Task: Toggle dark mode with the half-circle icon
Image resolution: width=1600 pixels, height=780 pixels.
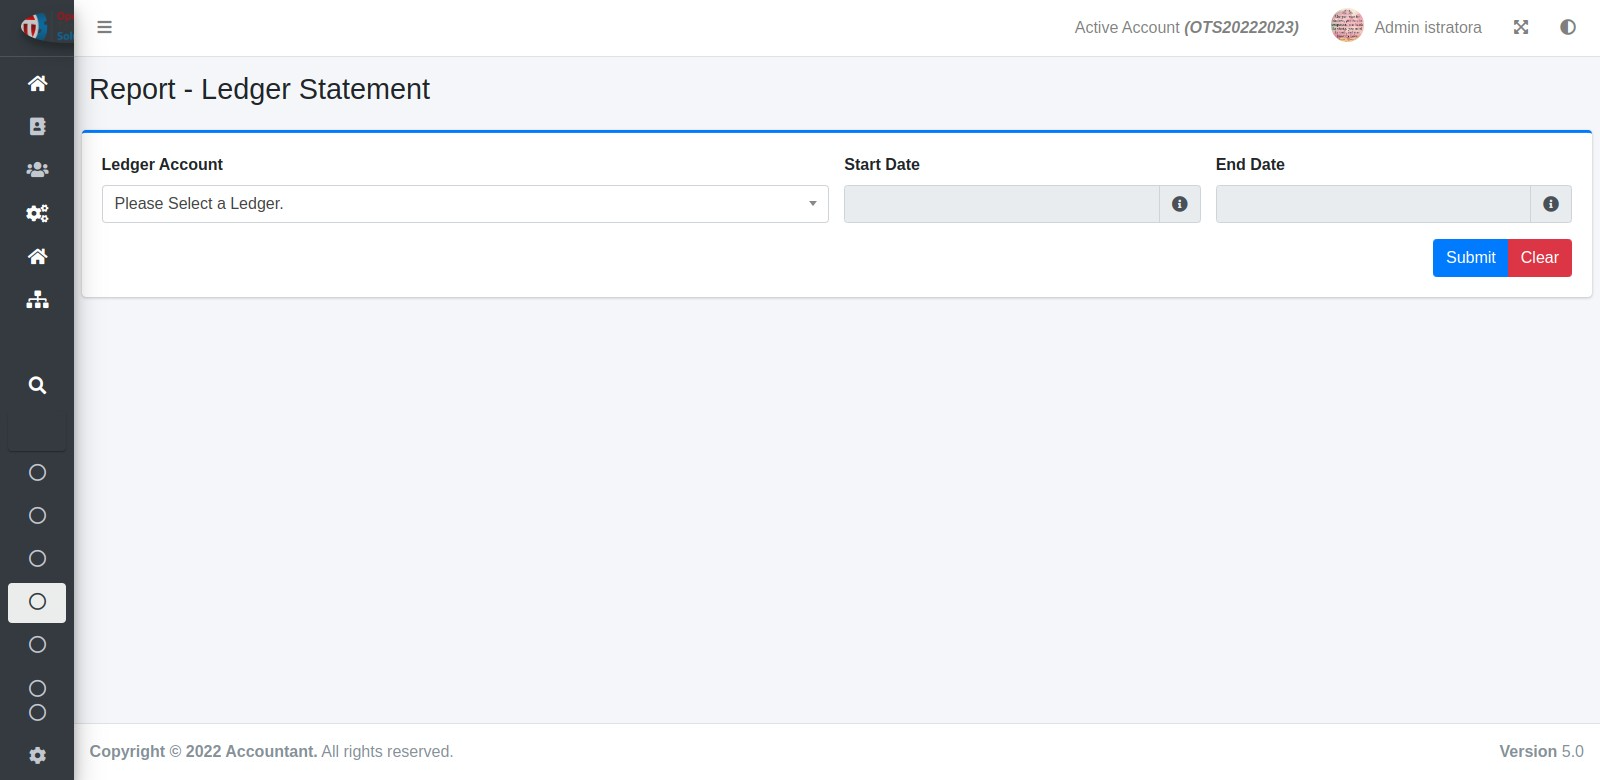Action: point(1568,27)
